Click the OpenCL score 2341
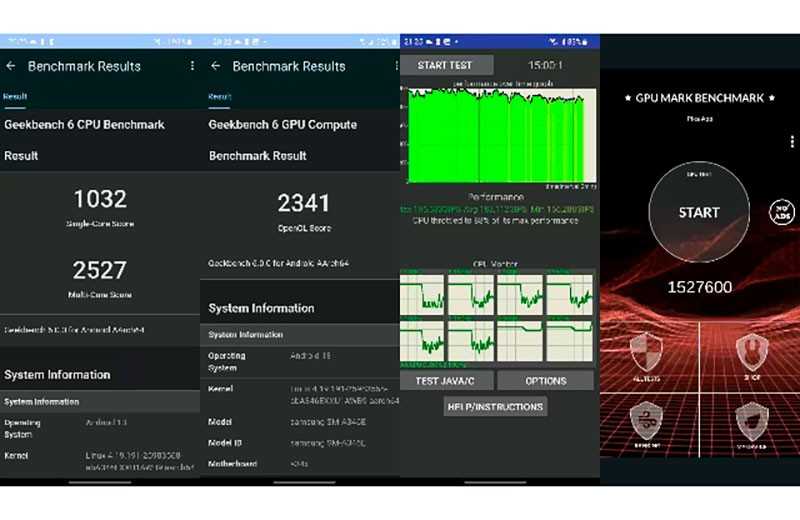800x520 pixels. [x=304, y=203]
